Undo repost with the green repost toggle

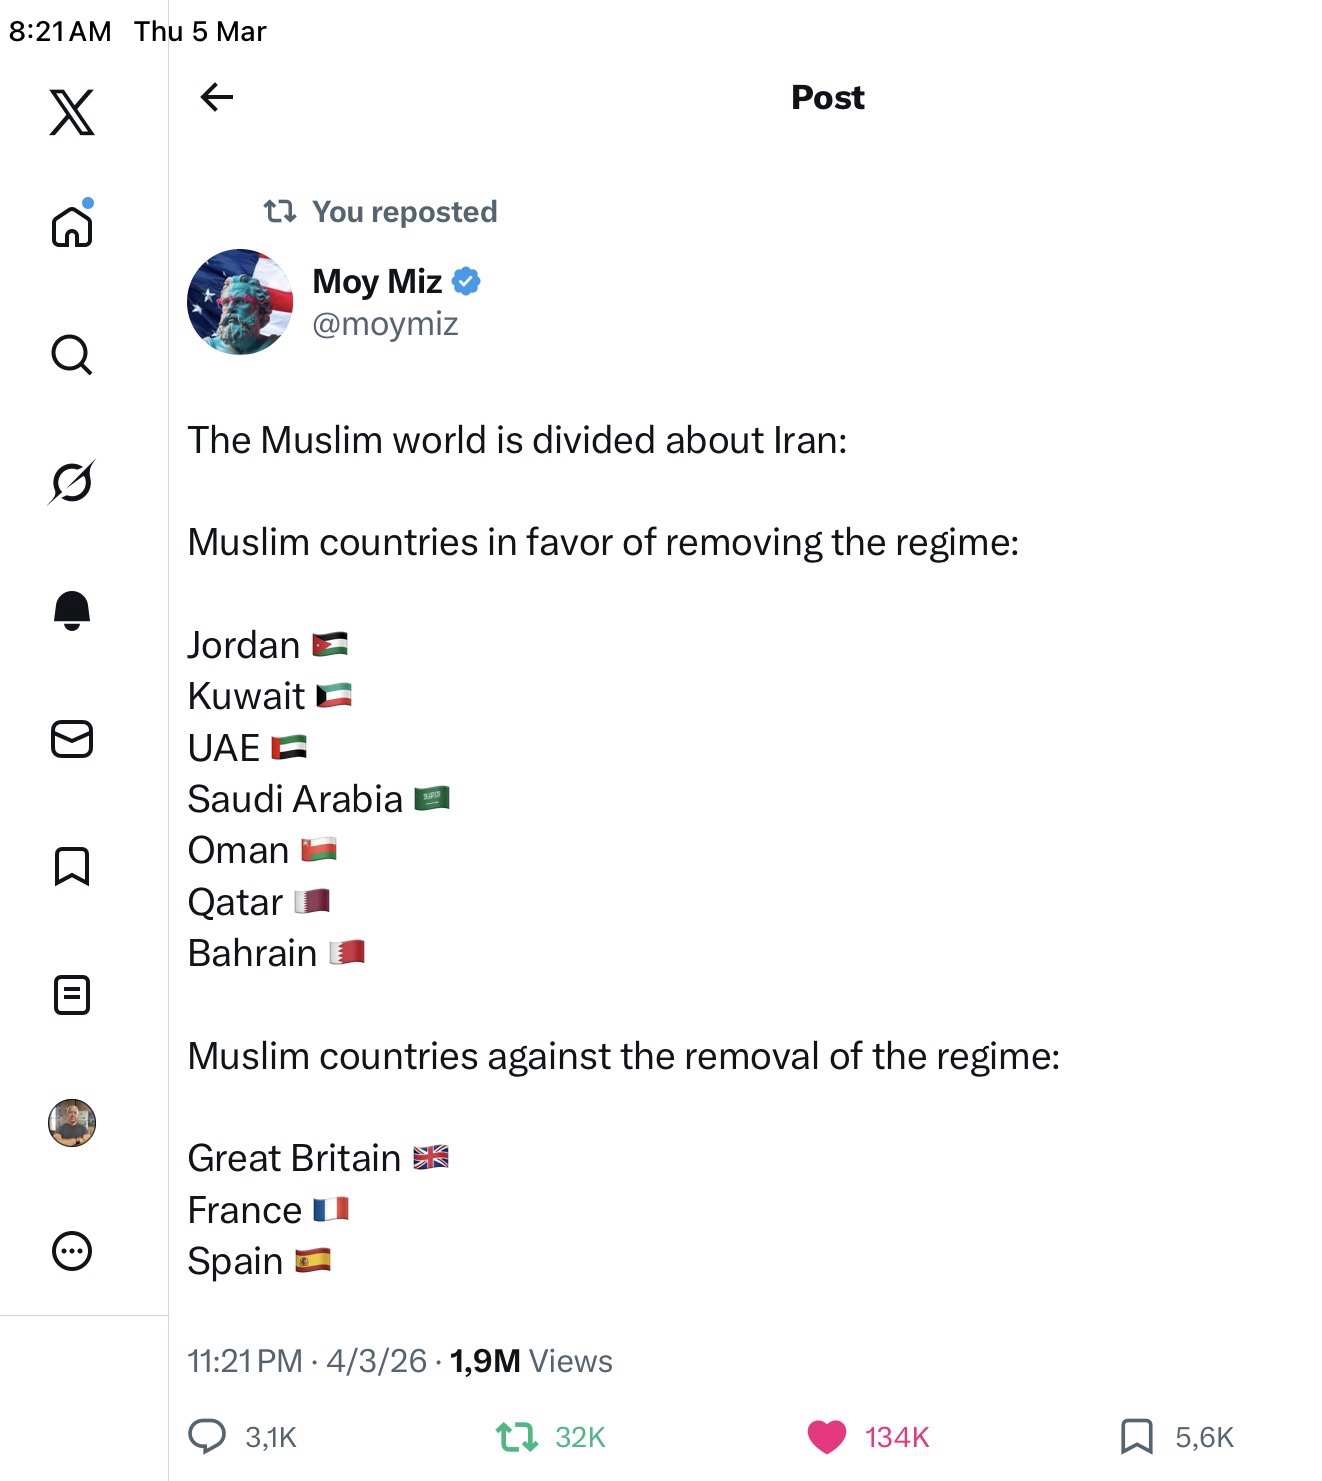(517, 1437)
